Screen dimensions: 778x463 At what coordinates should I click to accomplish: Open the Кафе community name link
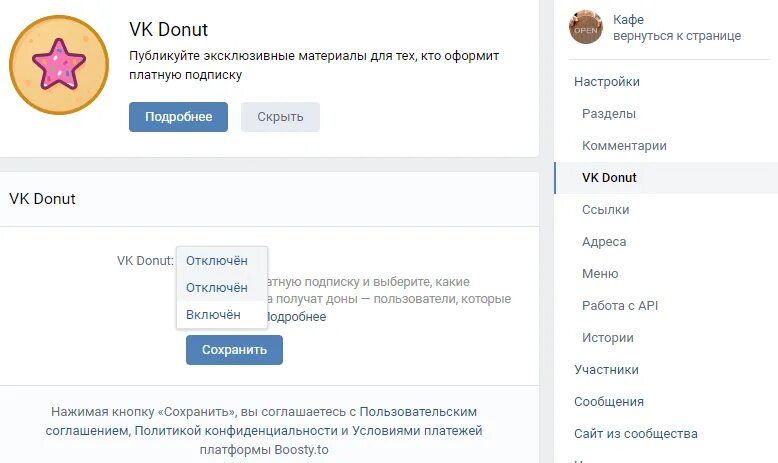click(x=628, y=19)
